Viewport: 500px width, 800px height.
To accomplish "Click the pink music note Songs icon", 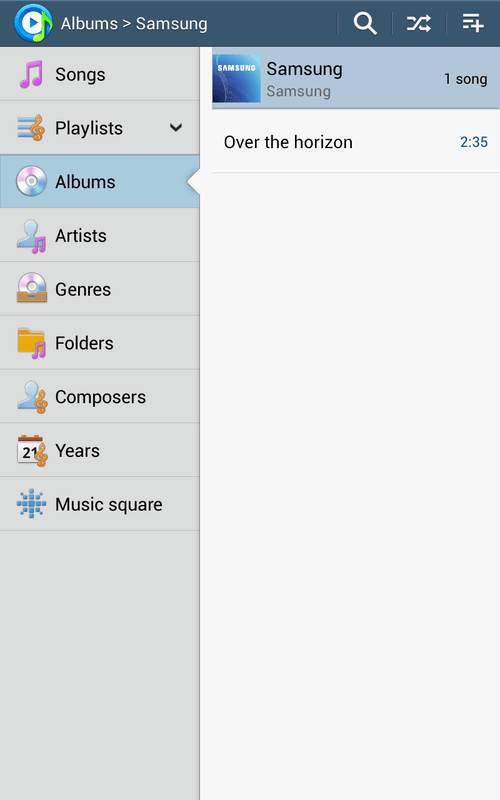I will [x=32, y=74].
